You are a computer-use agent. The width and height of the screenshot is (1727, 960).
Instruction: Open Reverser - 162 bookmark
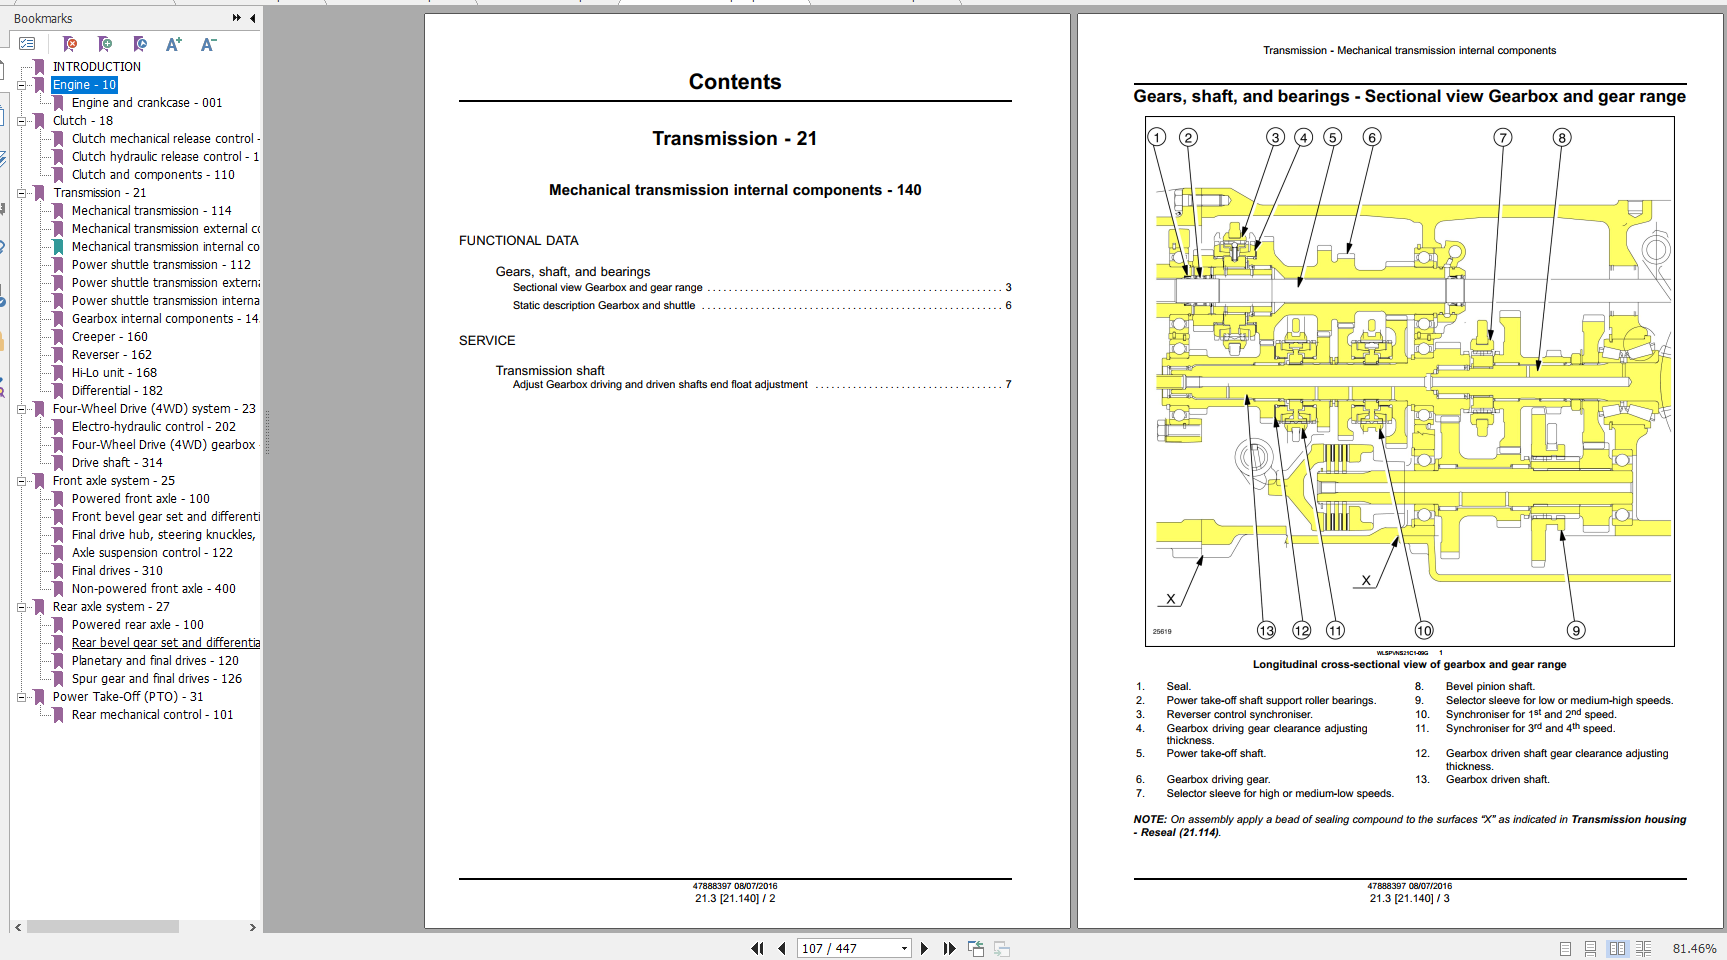click(111, 355)
